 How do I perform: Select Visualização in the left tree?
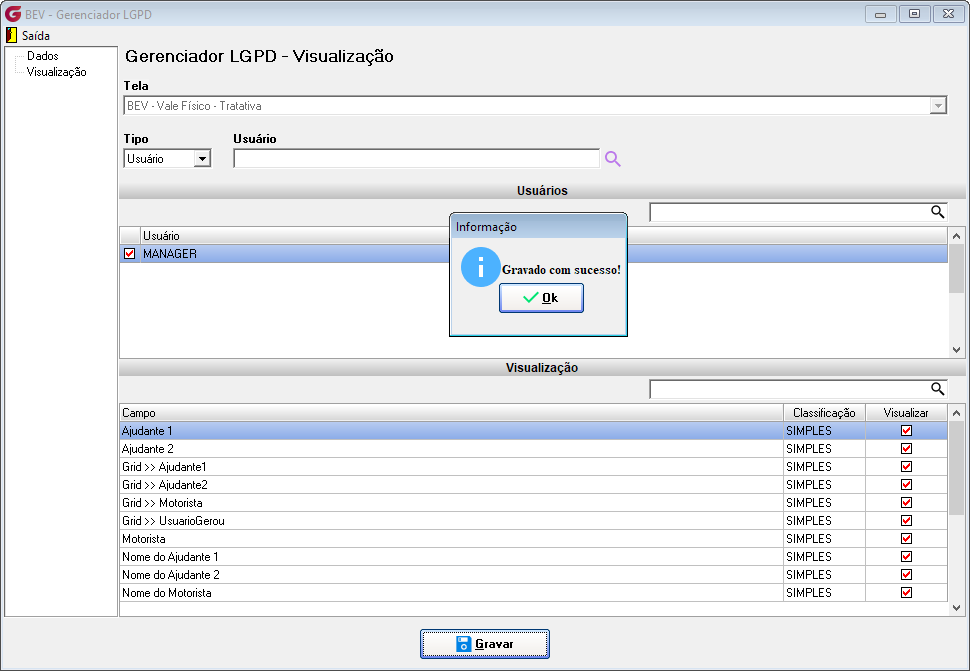[56, 72]
